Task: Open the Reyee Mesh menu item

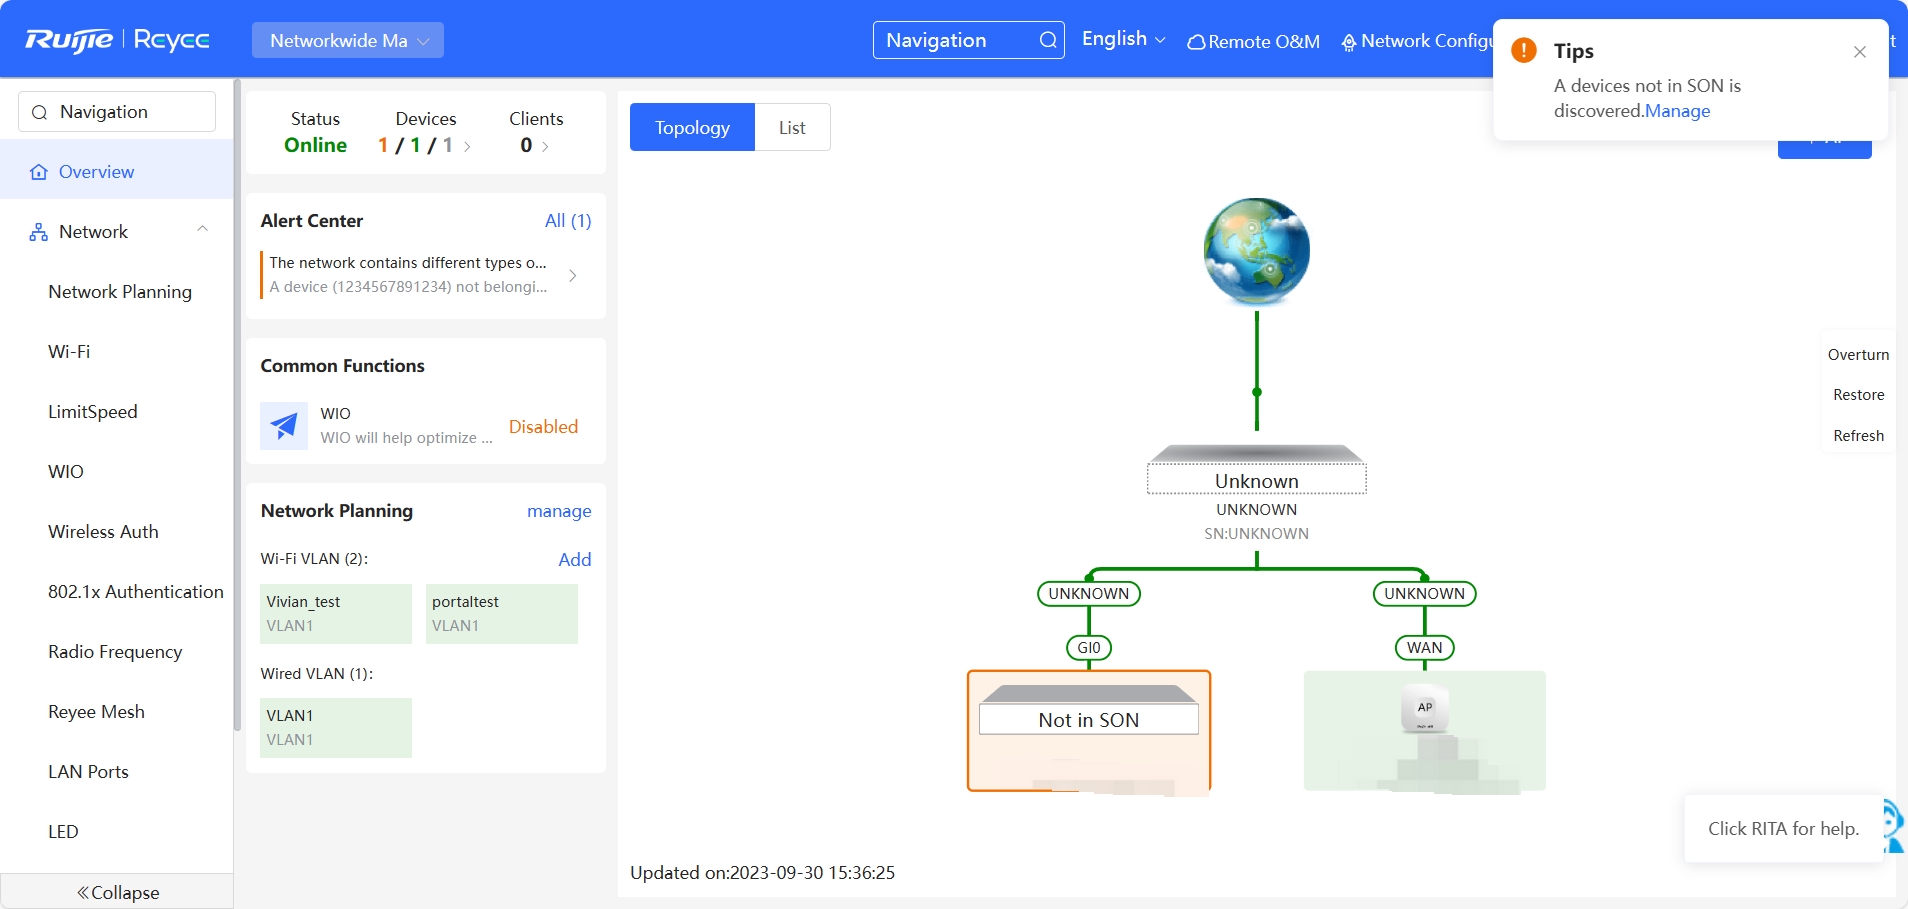Action: pyautogui.click(x=96, y=712)
